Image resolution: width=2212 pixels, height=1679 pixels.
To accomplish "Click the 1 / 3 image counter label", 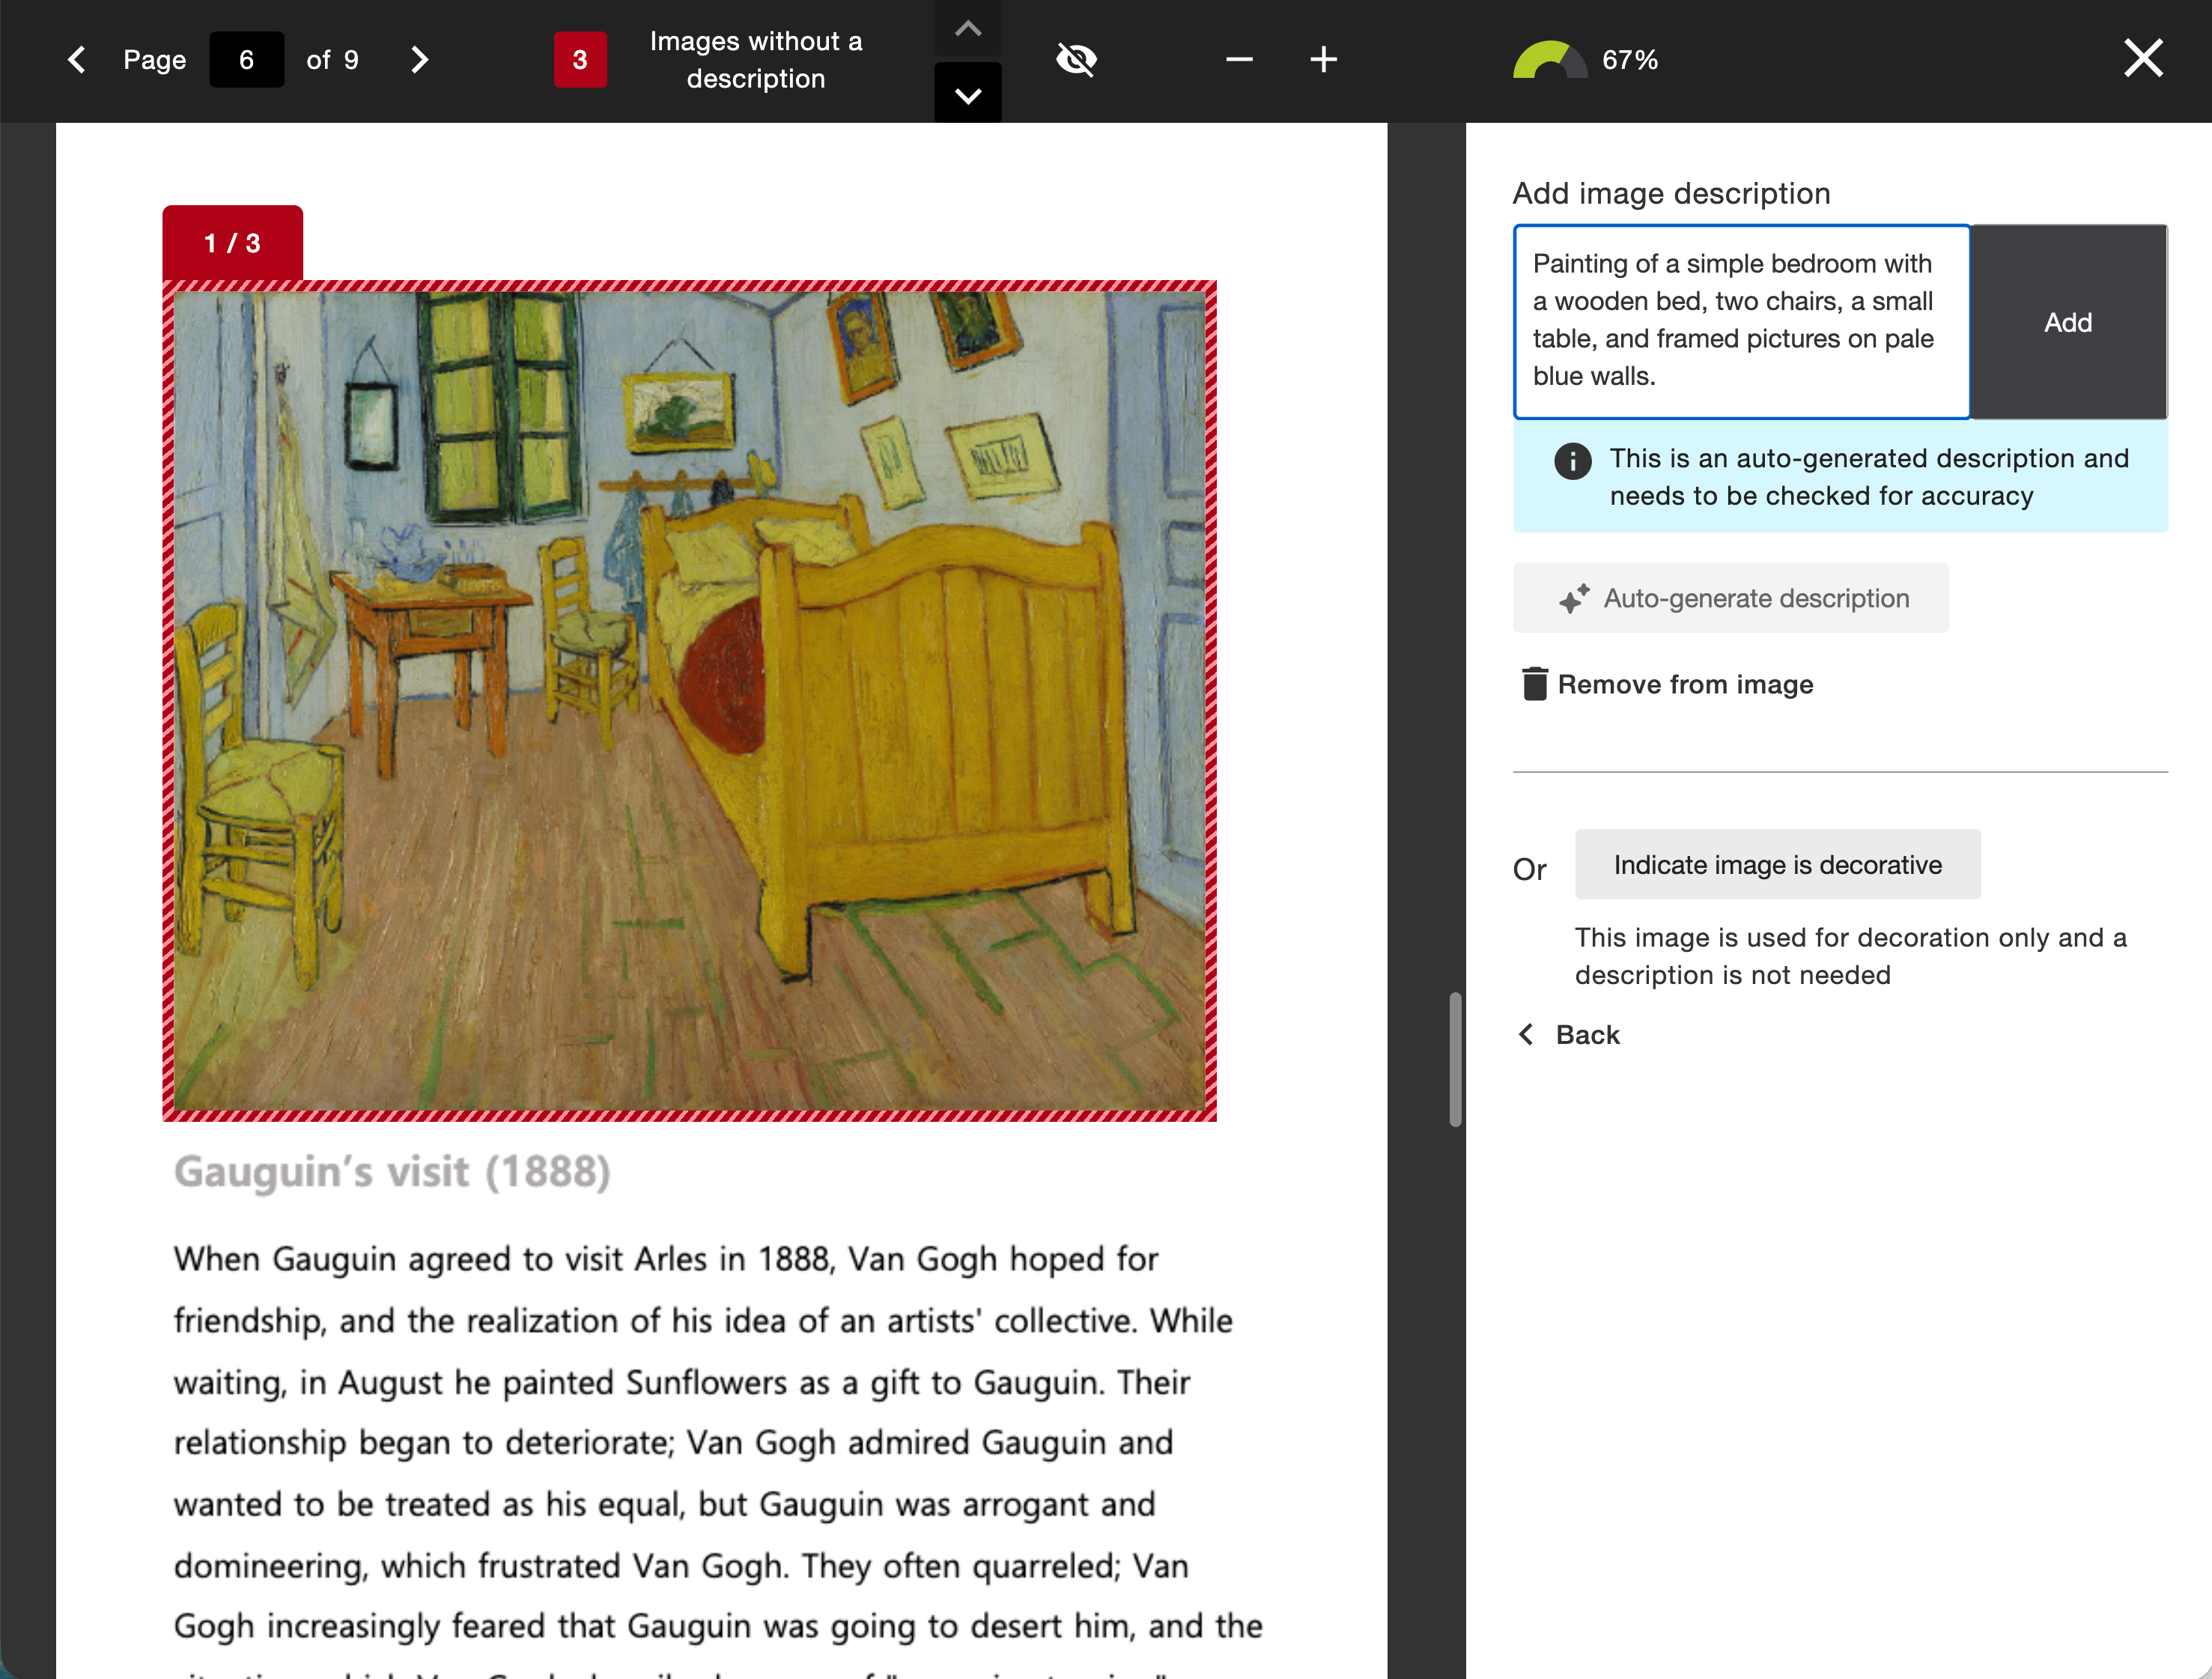I will point(232,243).
